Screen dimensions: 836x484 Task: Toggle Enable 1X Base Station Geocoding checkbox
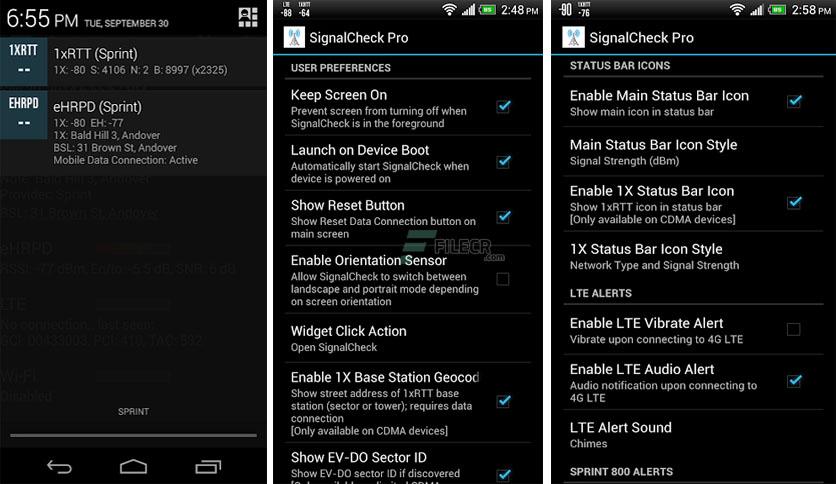(x=503, y=401)
